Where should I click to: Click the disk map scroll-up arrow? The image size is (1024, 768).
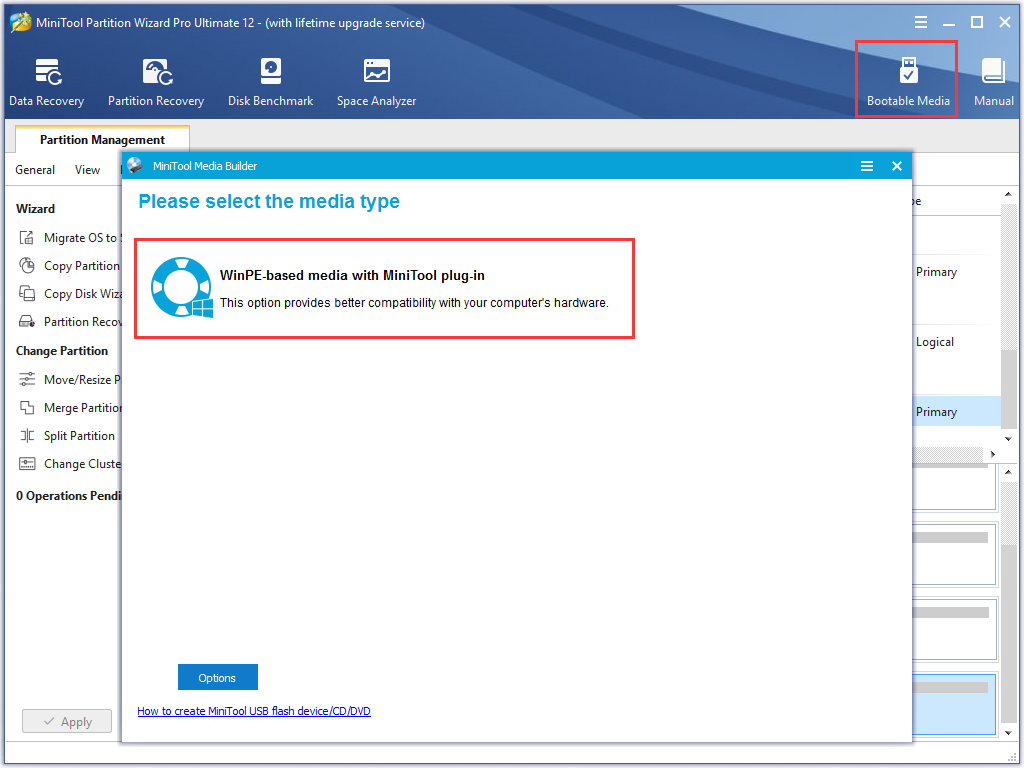pos(1008,472)
